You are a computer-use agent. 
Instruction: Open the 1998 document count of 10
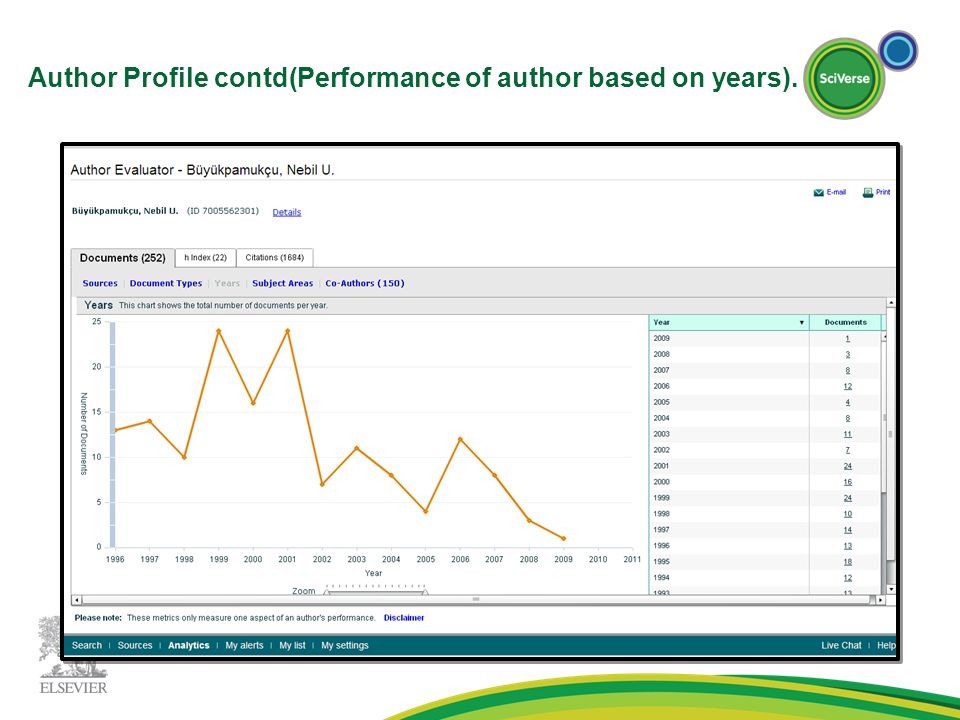point(847,514)
